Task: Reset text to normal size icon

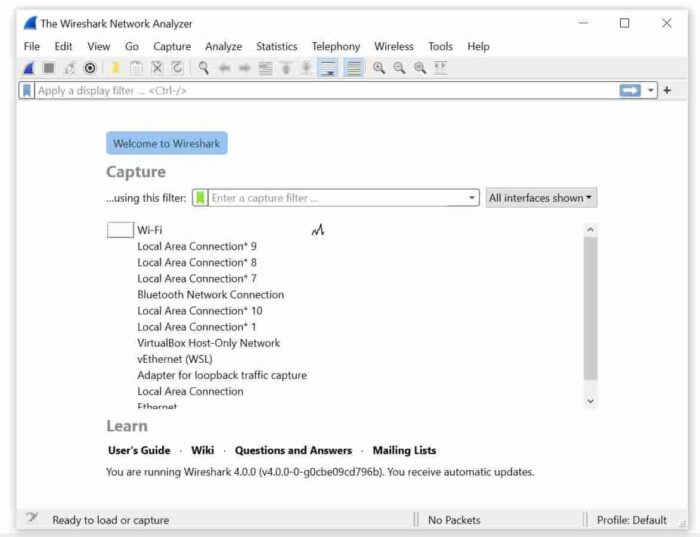Action: click(x=420, y=68)
